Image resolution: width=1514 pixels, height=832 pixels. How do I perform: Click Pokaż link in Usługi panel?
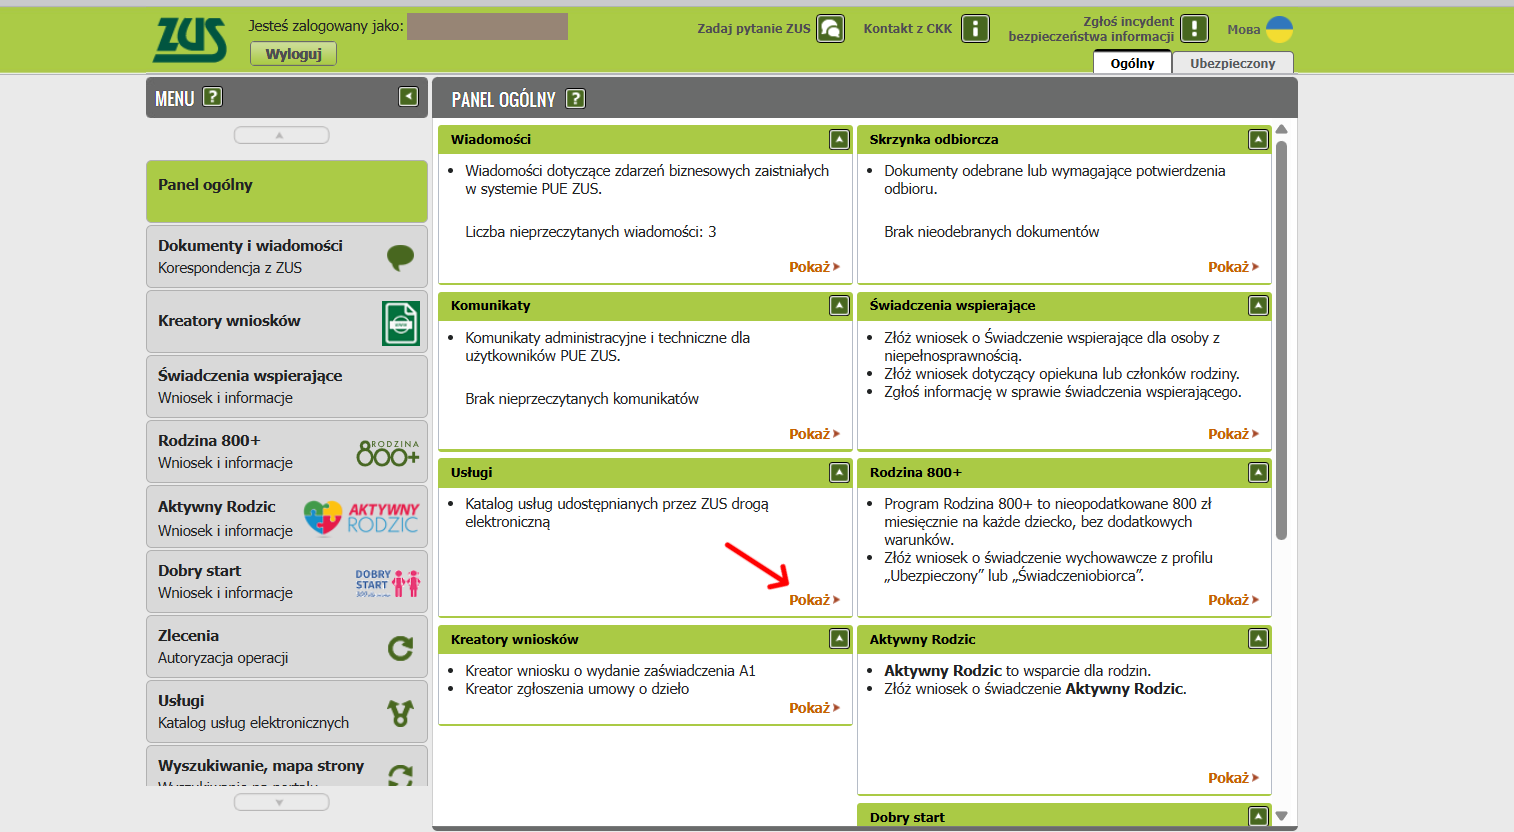pos(813,600)
